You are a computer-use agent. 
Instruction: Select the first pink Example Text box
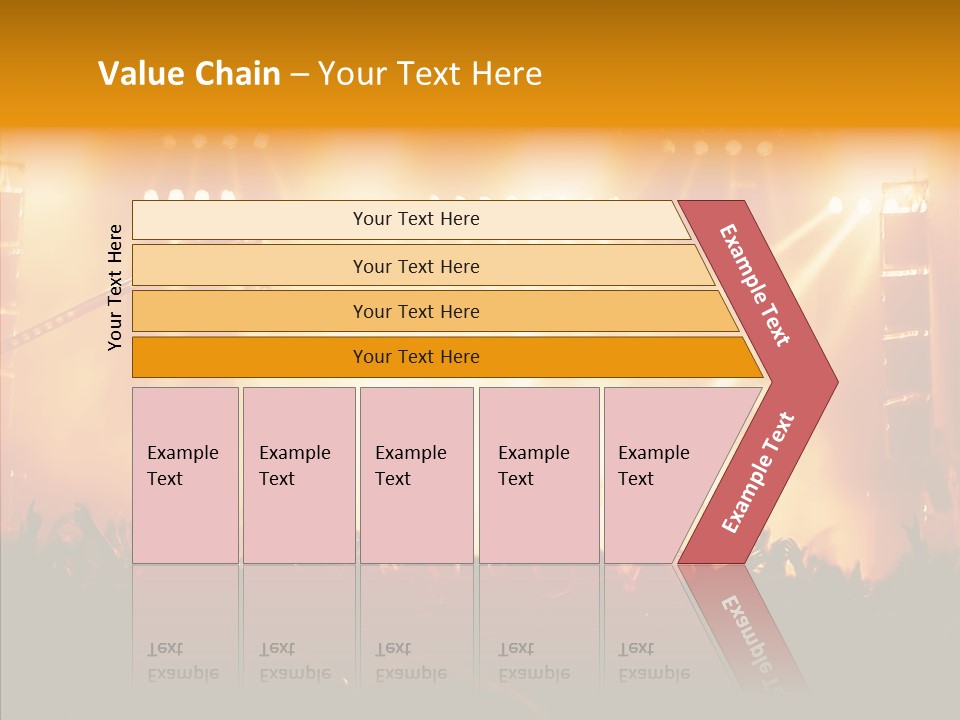[185, 475]
